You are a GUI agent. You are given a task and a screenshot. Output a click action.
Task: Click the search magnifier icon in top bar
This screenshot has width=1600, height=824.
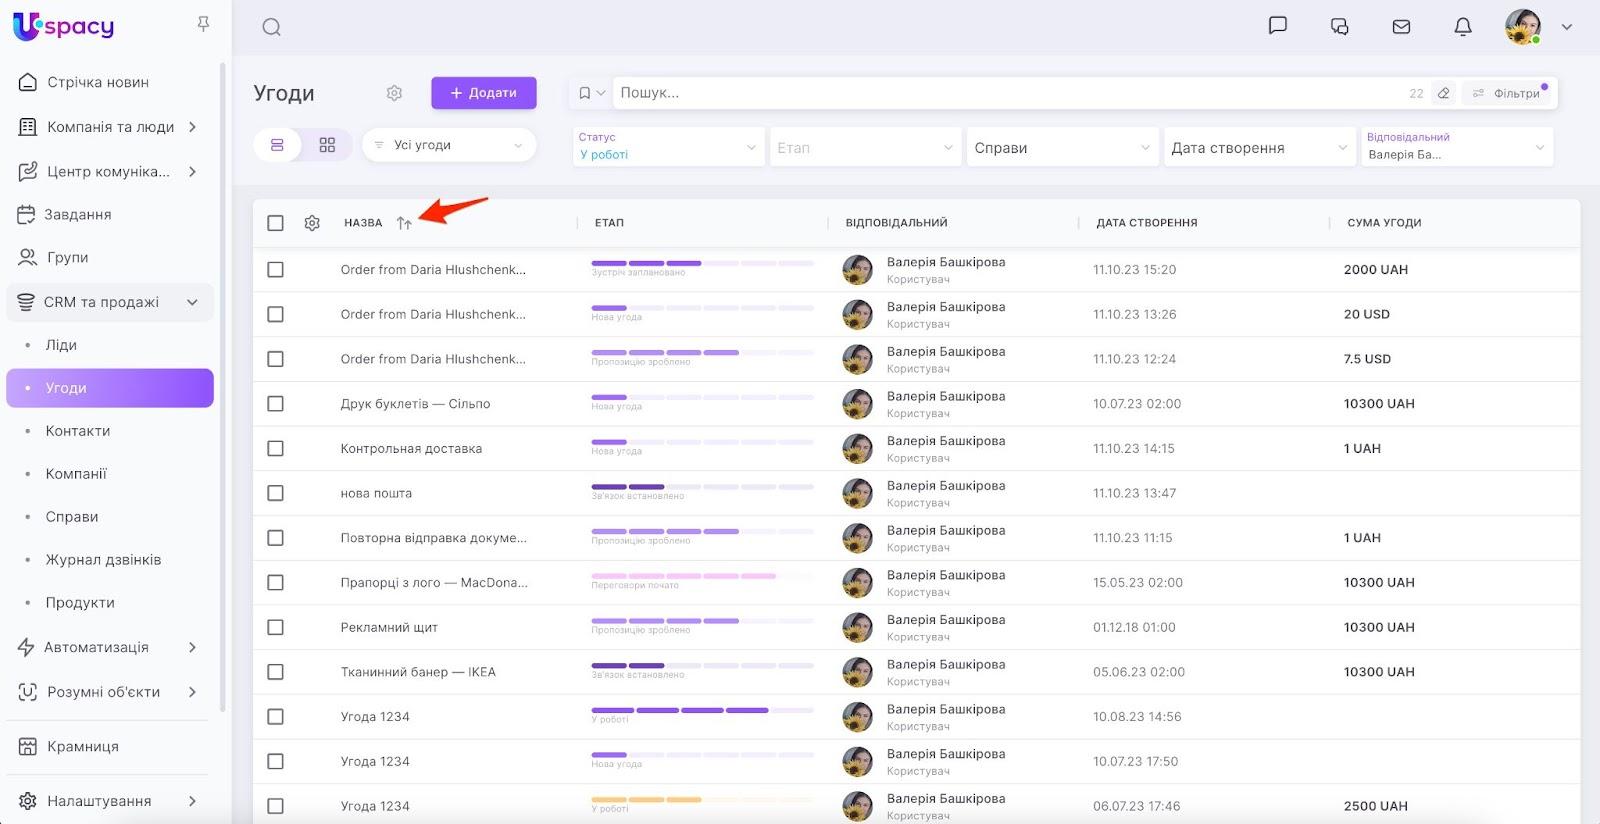(271, 27)
